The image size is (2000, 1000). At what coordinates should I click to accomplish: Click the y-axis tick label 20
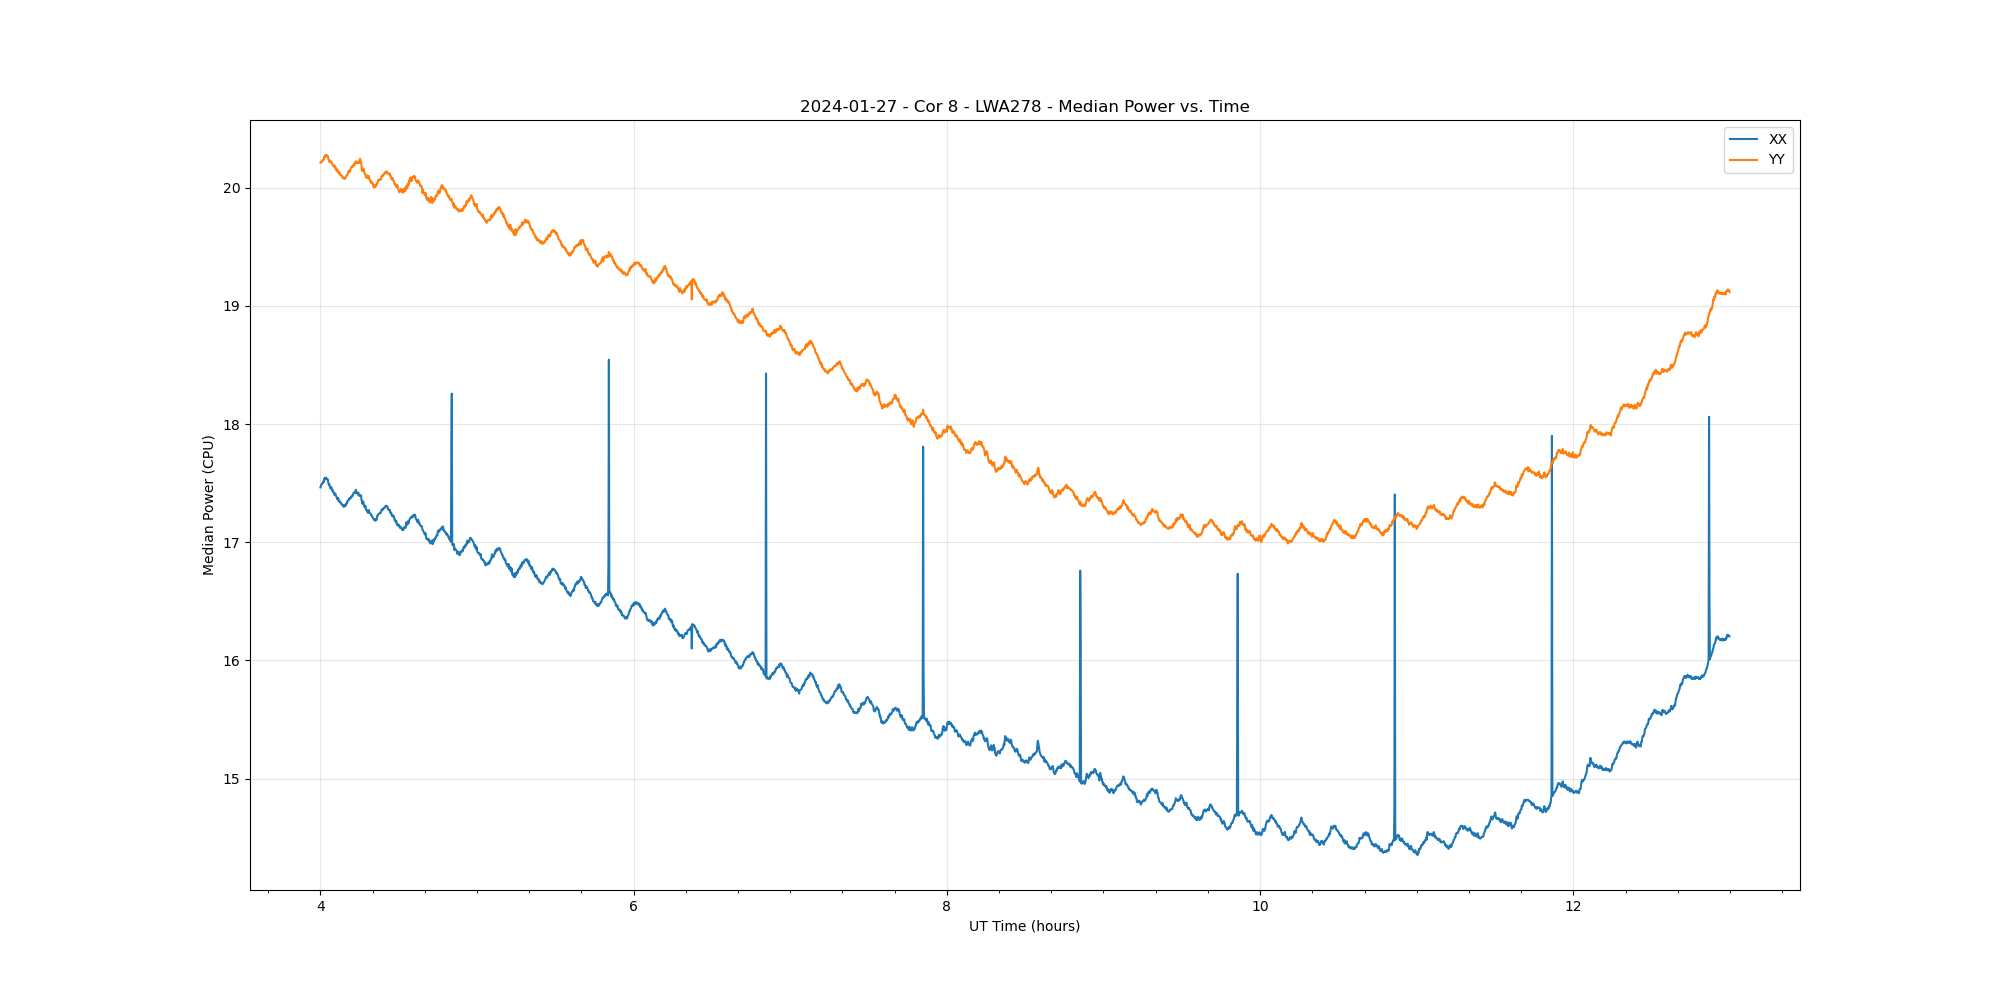232,189
